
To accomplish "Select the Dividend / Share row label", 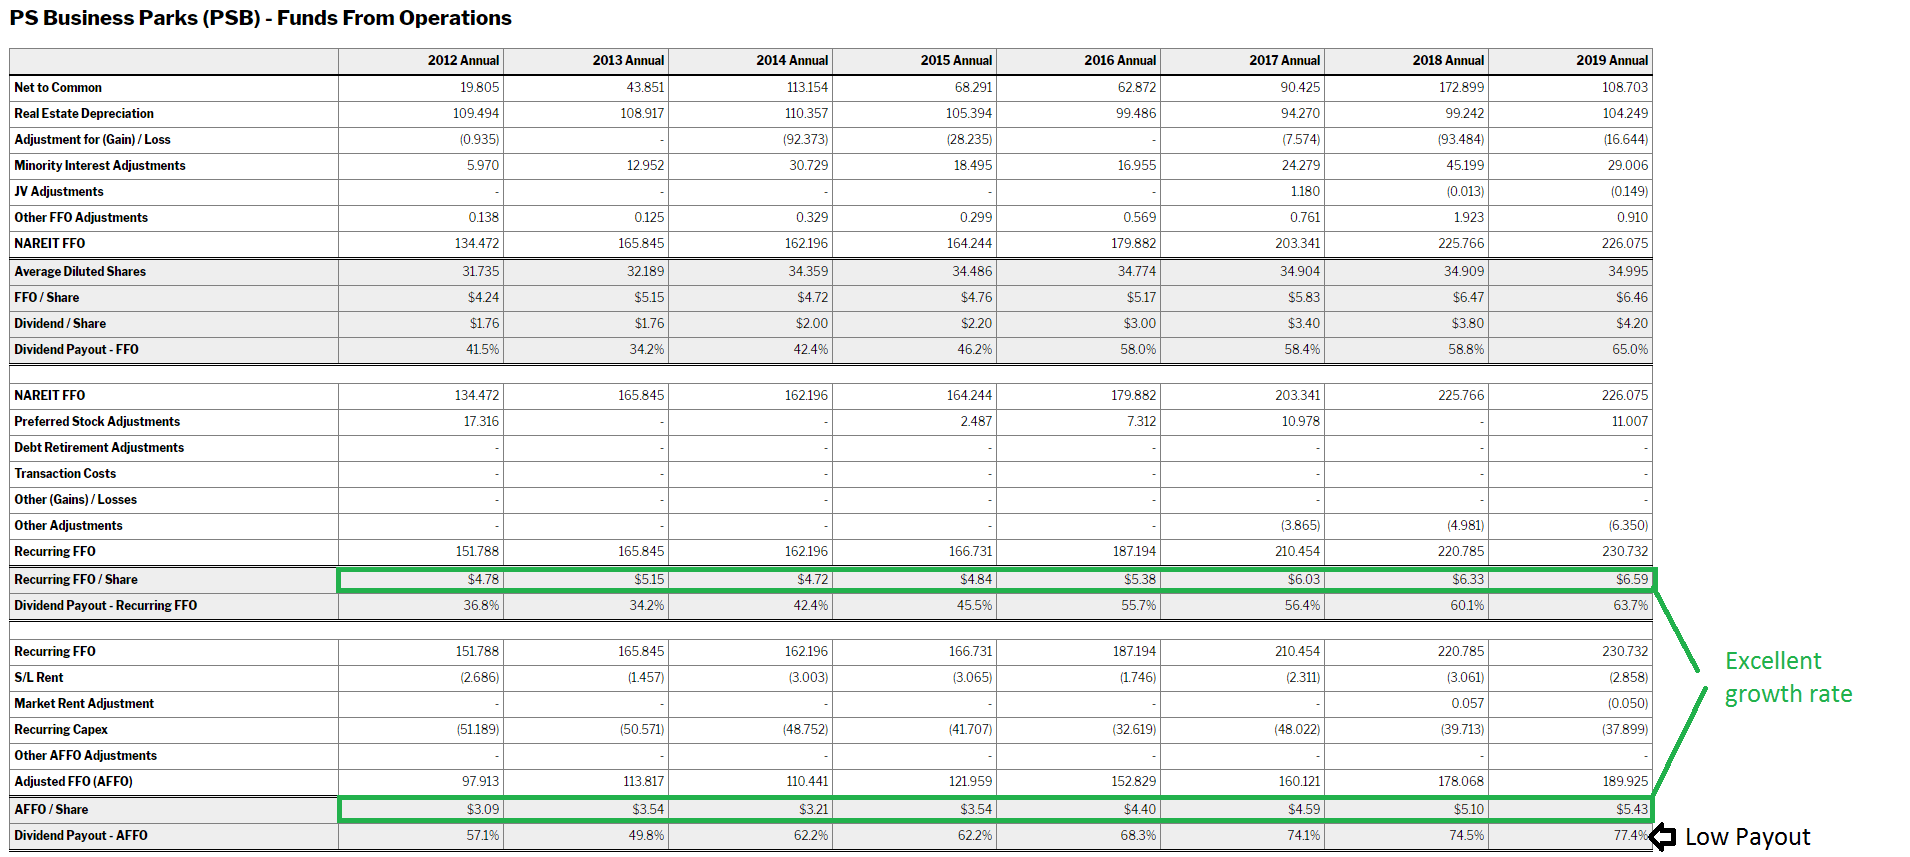I will coord(60,324).
